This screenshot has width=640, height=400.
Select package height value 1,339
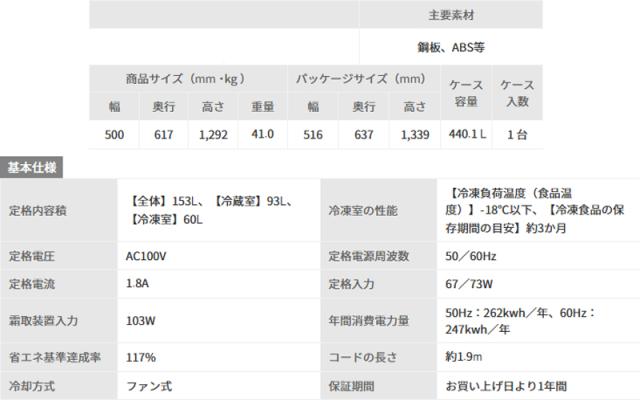coord(415,135)
